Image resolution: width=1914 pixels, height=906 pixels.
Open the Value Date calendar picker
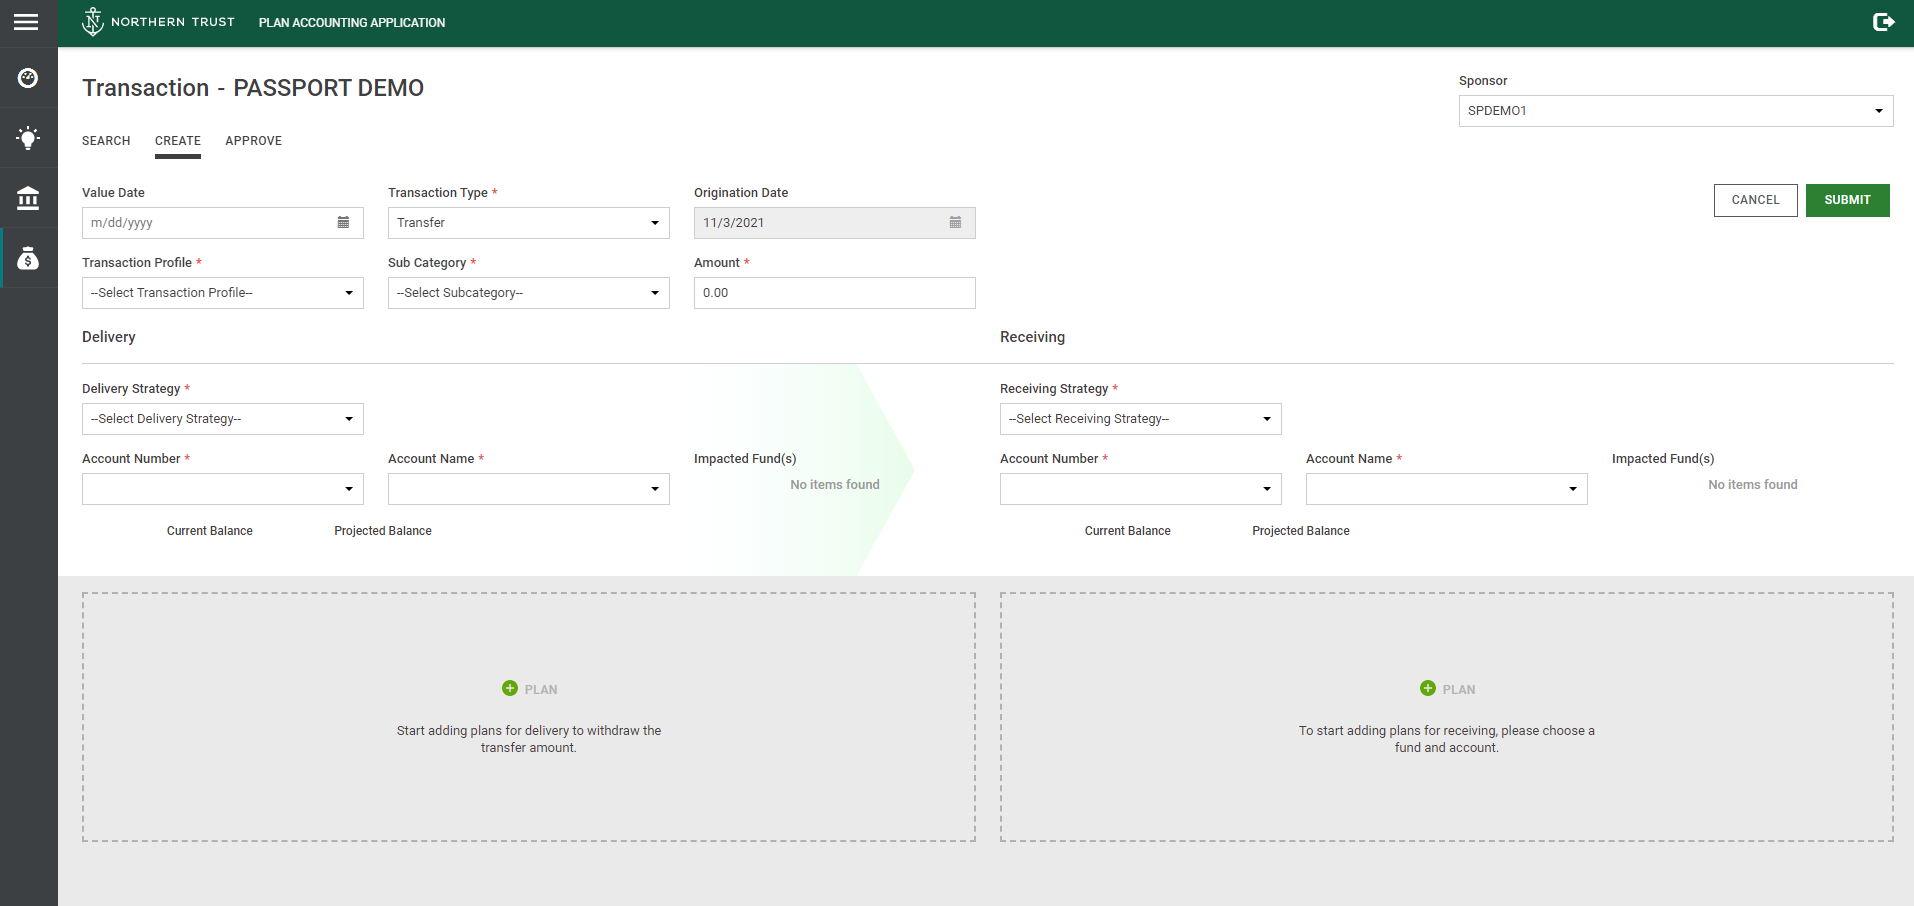[343, 223]
